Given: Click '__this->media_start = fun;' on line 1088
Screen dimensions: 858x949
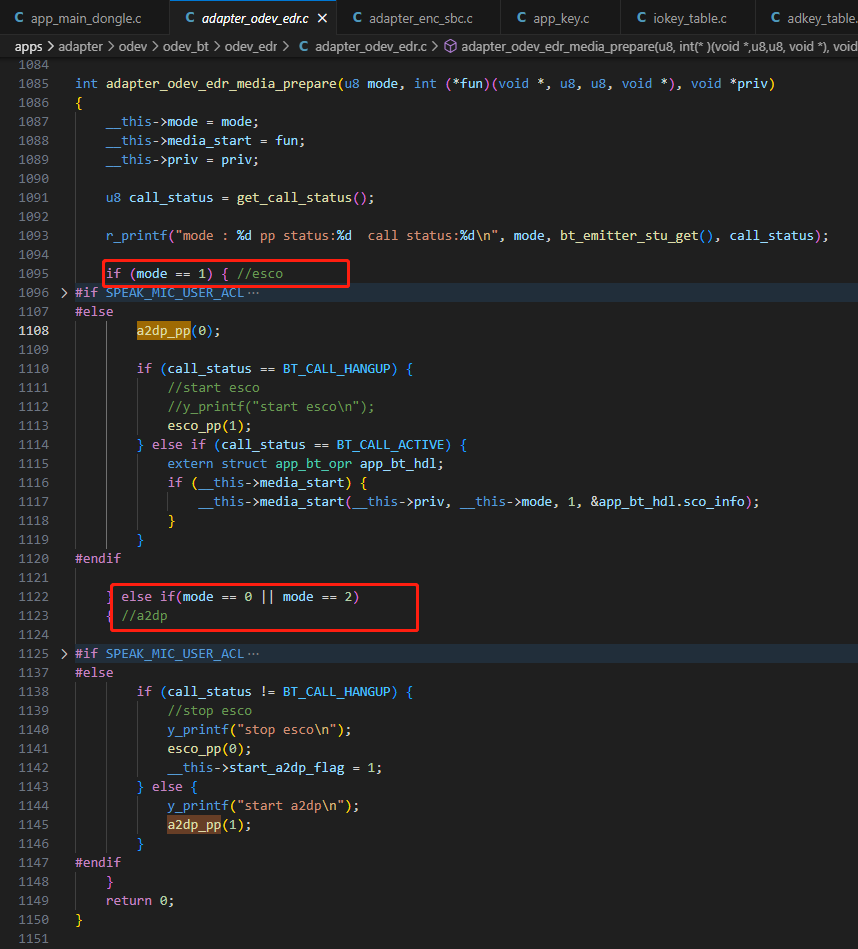Looking at the screenshot, I should (x=206, y=141).
